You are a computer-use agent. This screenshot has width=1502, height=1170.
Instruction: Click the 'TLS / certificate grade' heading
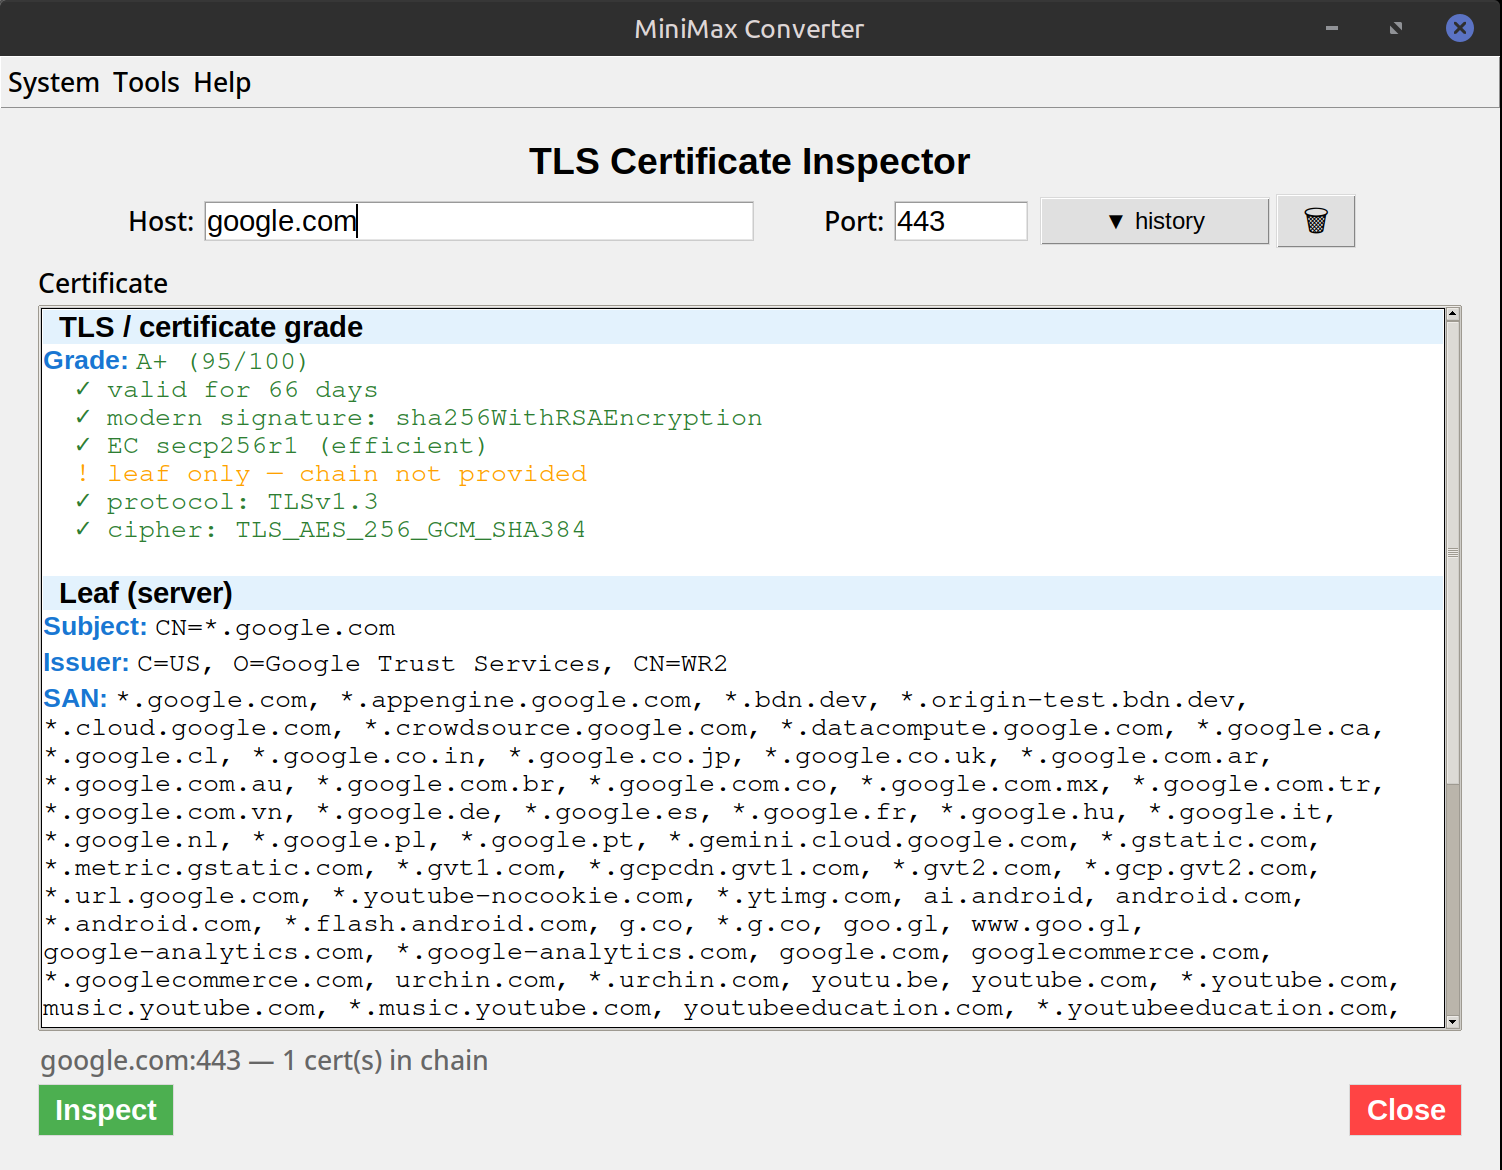click(x=211, y=327)
